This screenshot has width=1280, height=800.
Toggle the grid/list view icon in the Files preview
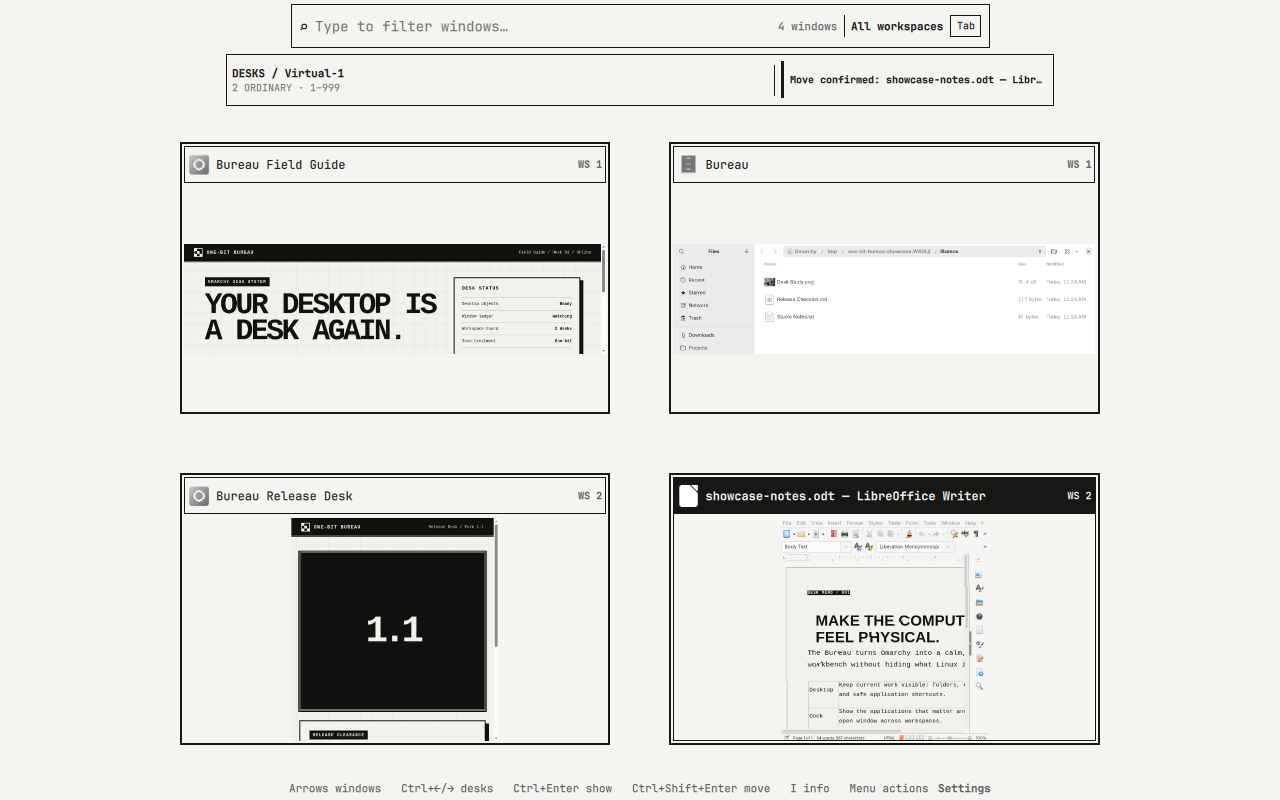tap(1067, 251)
